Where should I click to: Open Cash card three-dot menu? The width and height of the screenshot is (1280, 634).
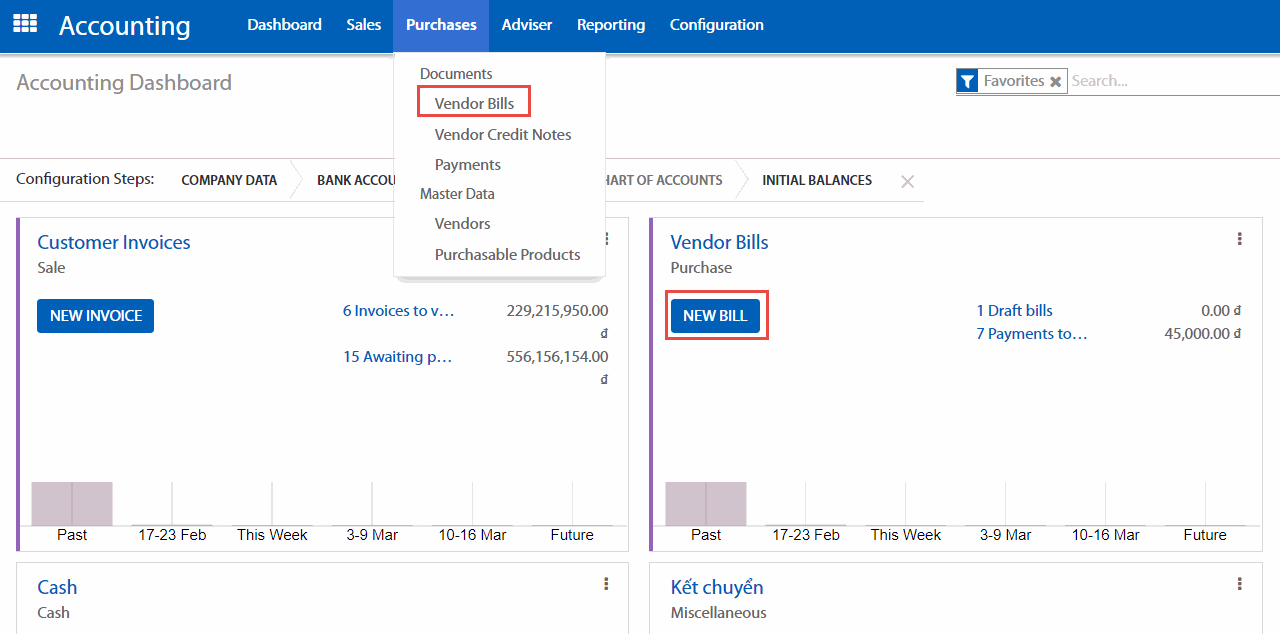606,584
